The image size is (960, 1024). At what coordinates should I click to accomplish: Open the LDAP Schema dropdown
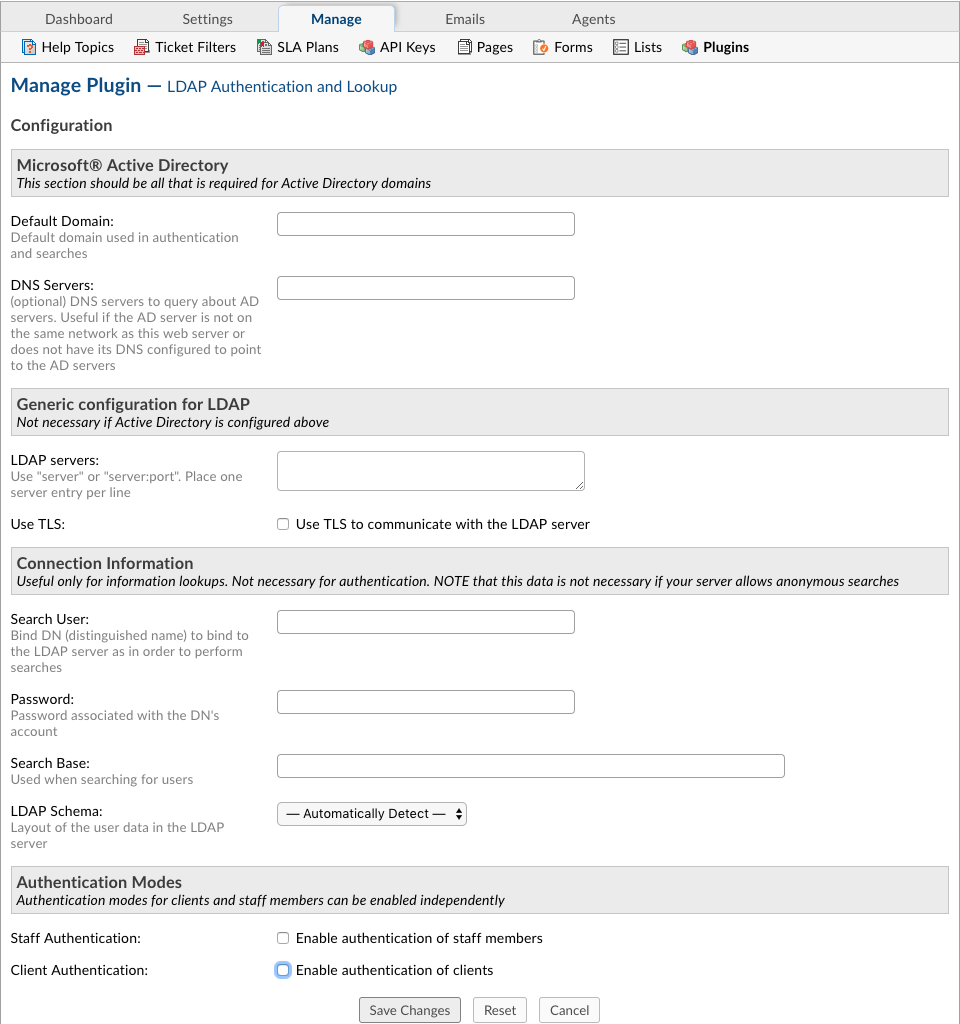372,814
